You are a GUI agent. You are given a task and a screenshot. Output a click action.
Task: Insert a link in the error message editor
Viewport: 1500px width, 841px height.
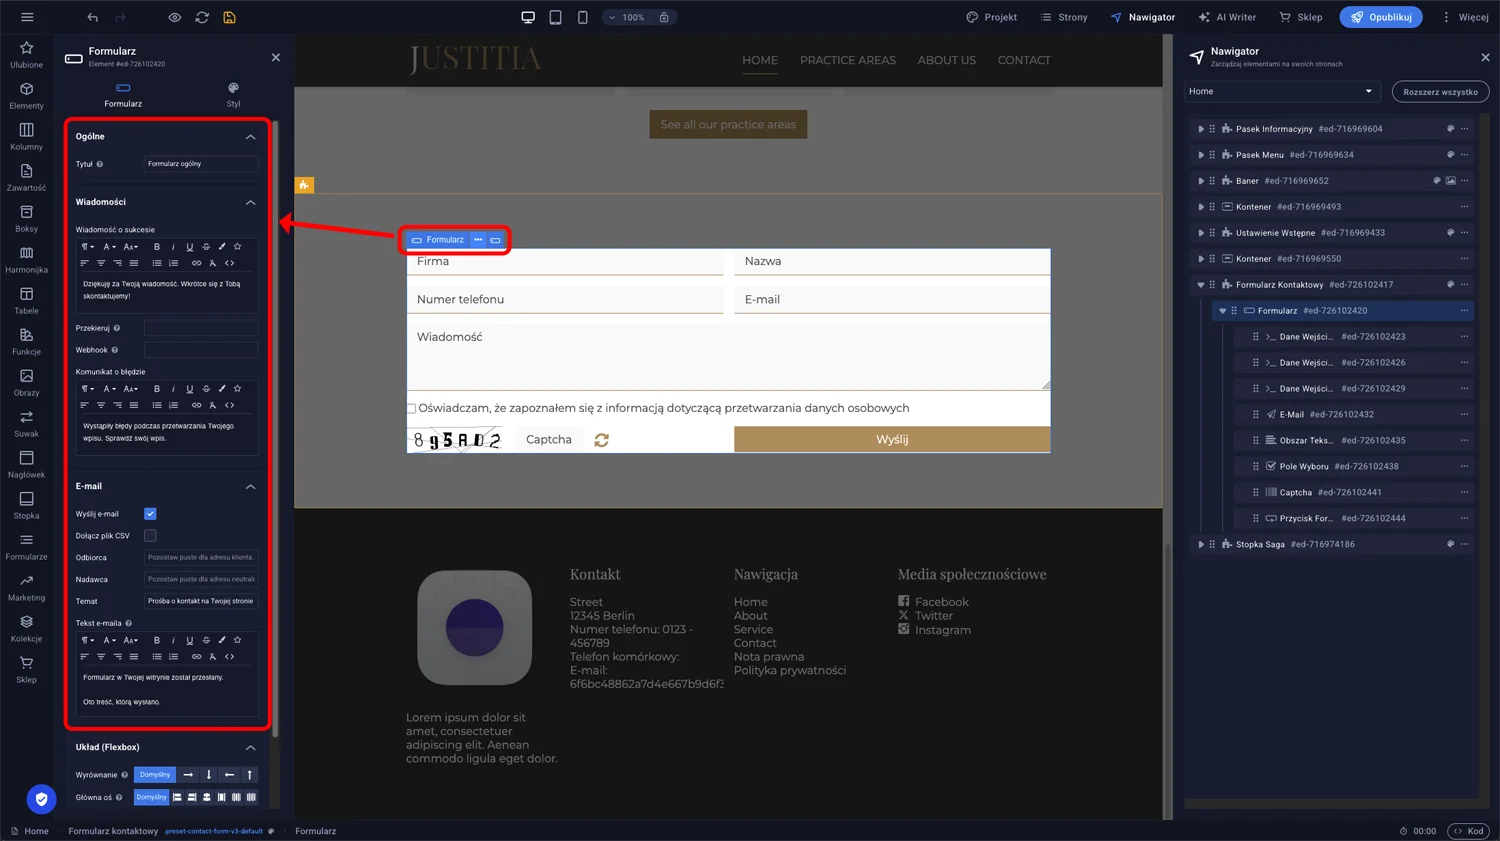(198, 404)
